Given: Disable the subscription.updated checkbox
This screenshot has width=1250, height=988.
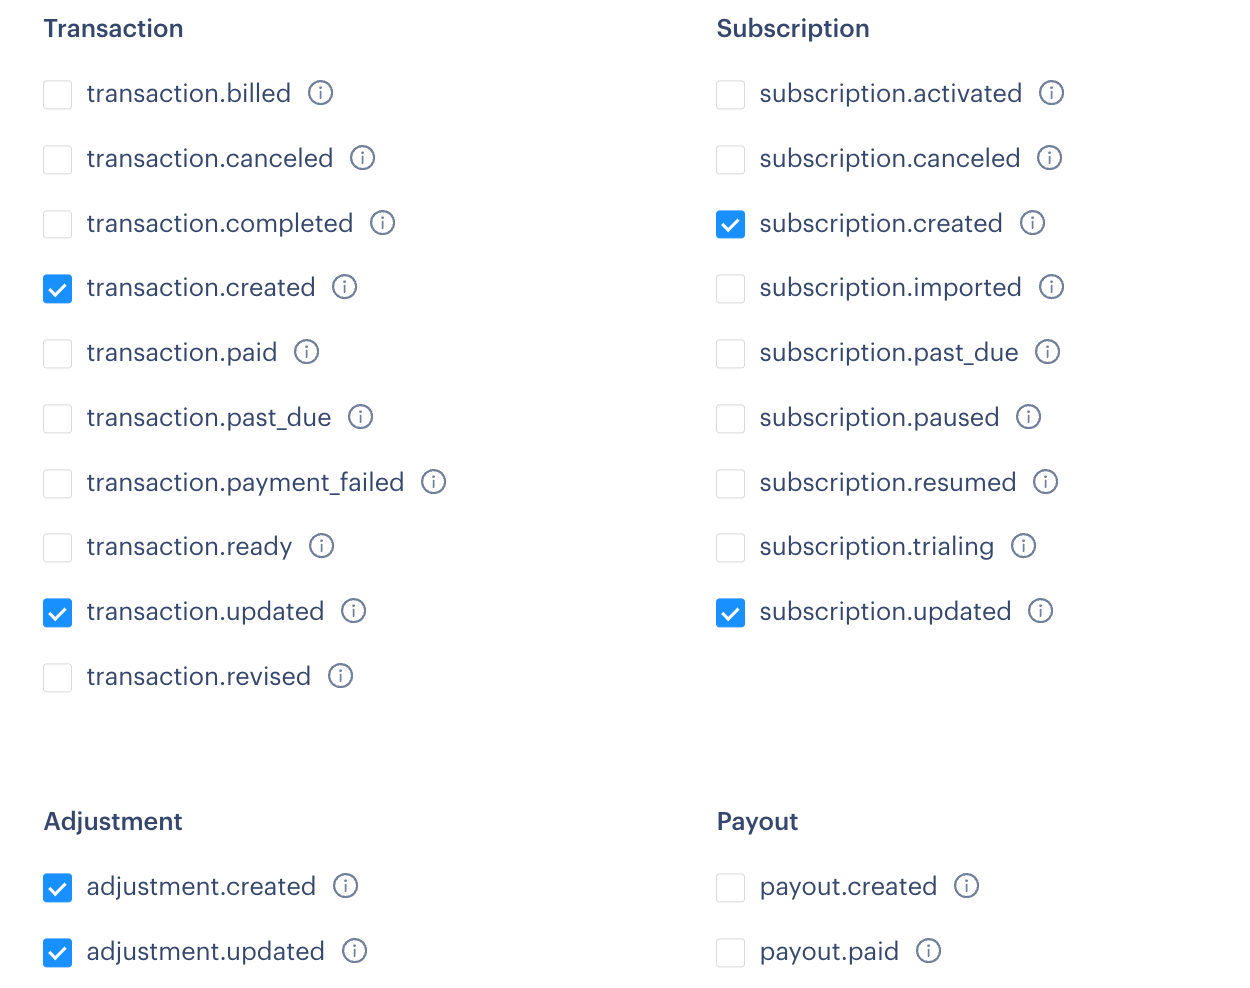Looking at the screenshot, I should [x=731, y=613].
